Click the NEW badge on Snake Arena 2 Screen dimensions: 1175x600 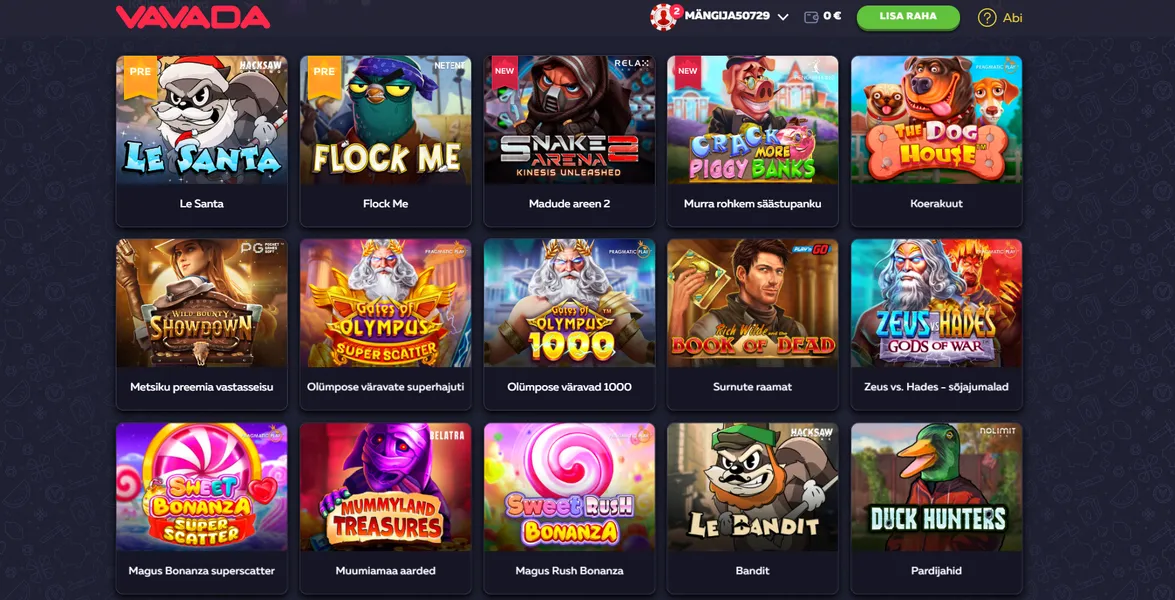[504, 73]
